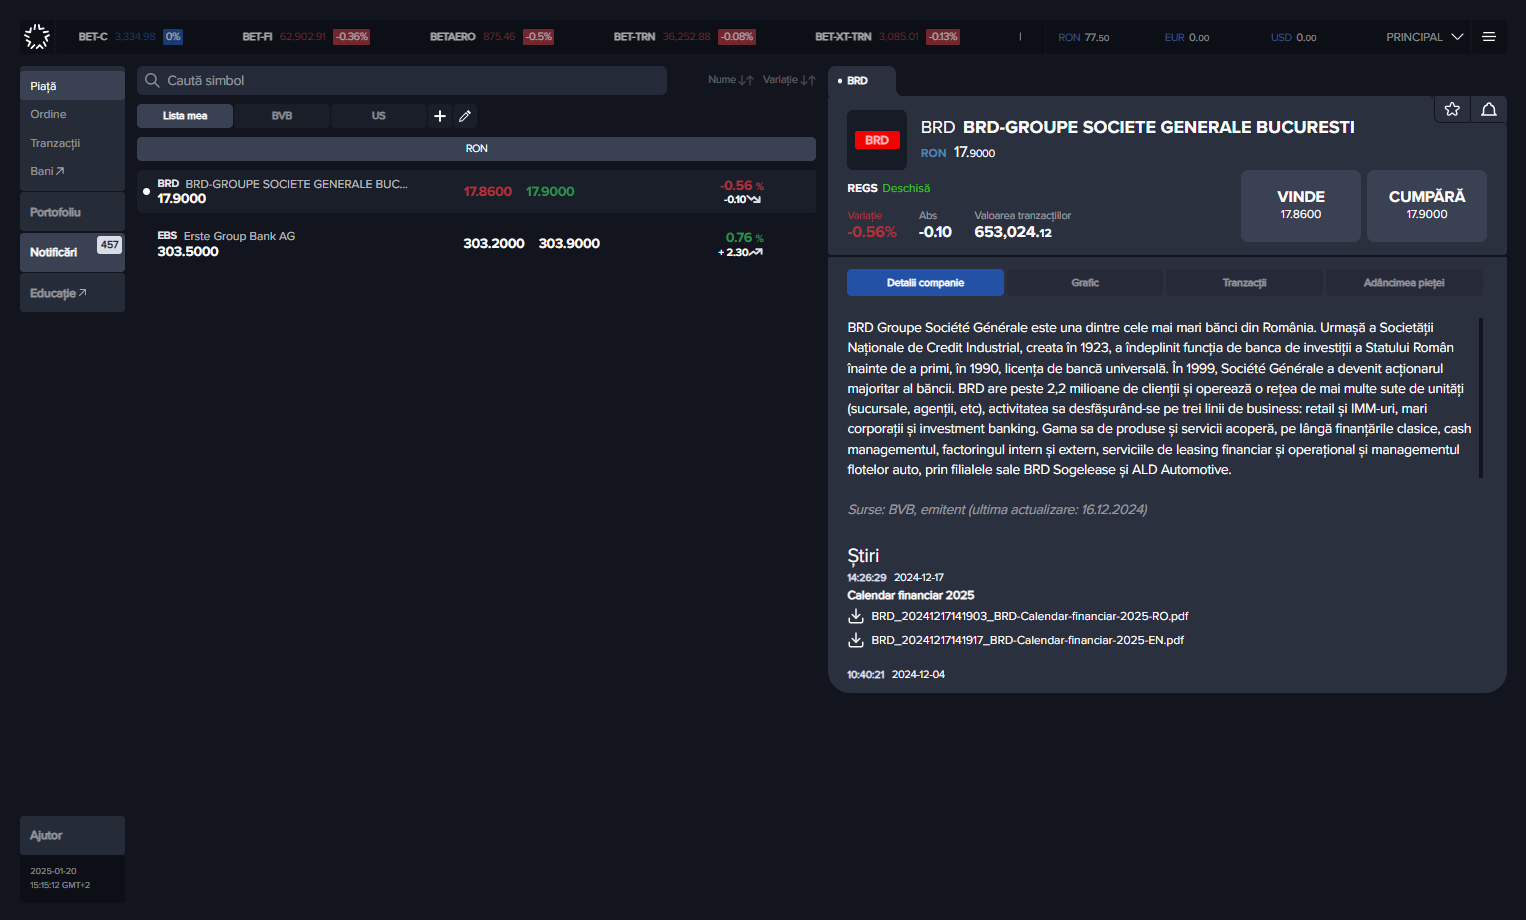Select the BRD instrument tab
This screenshot has width=1526, height=920.
[x=860, y=81]
